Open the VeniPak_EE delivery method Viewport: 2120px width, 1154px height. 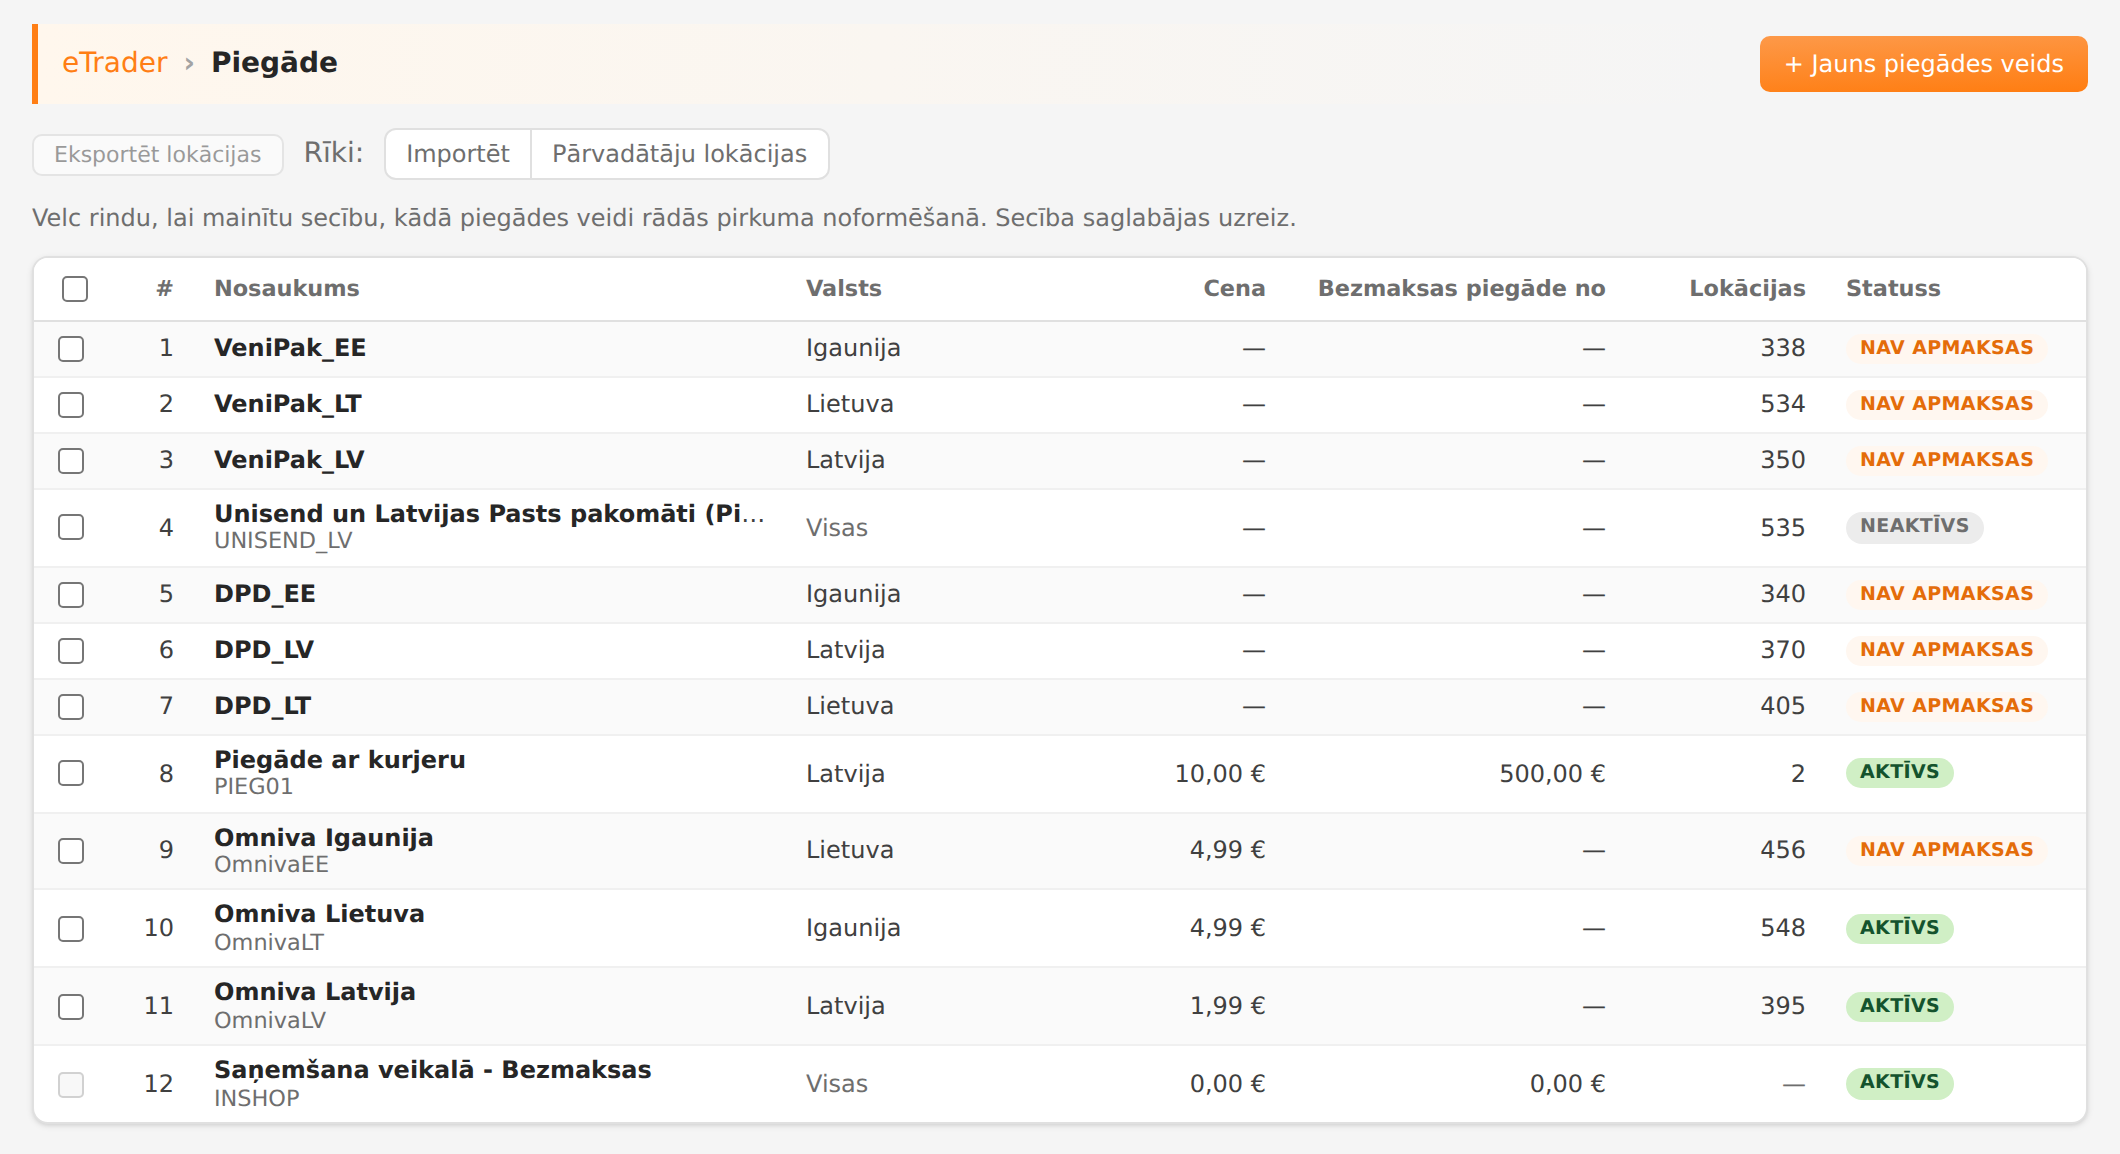pyautogui.click(x=290, y=348)
